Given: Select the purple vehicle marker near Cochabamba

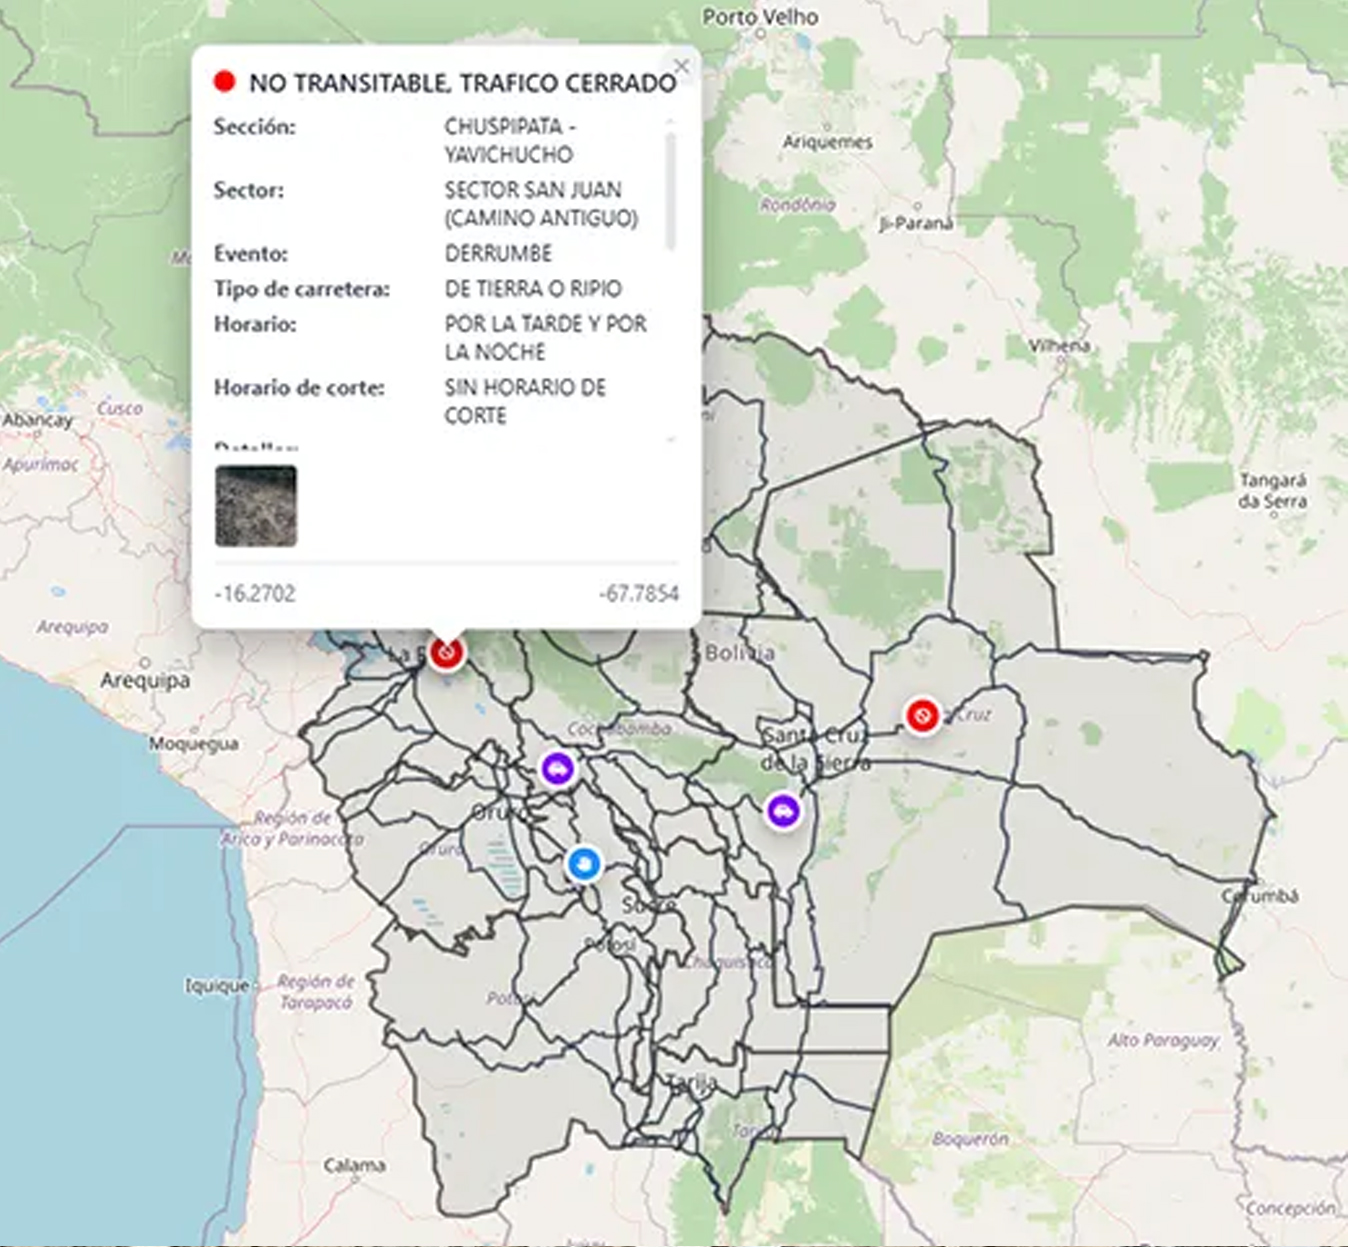Looking at the screenshot, I should [x=558, y=769].
